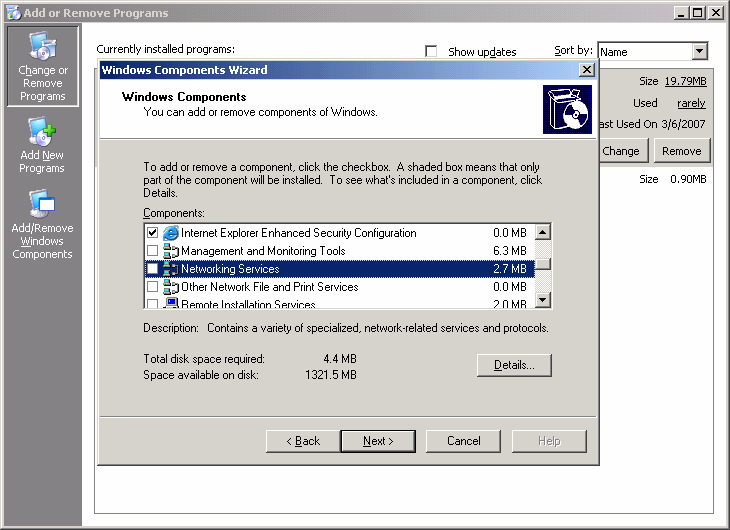
Task: Click the 6.3 MB size value
Action: click(x=510, y=251)
